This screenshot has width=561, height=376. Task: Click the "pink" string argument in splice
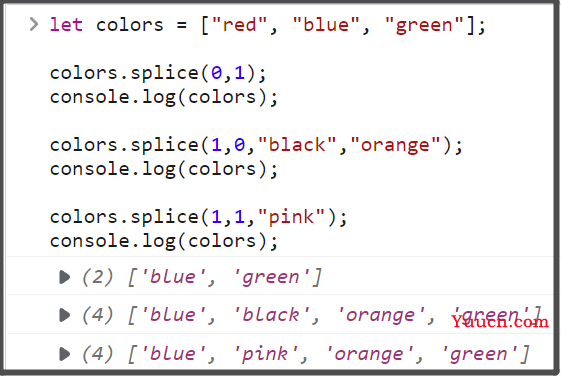[x=291, y=217]
